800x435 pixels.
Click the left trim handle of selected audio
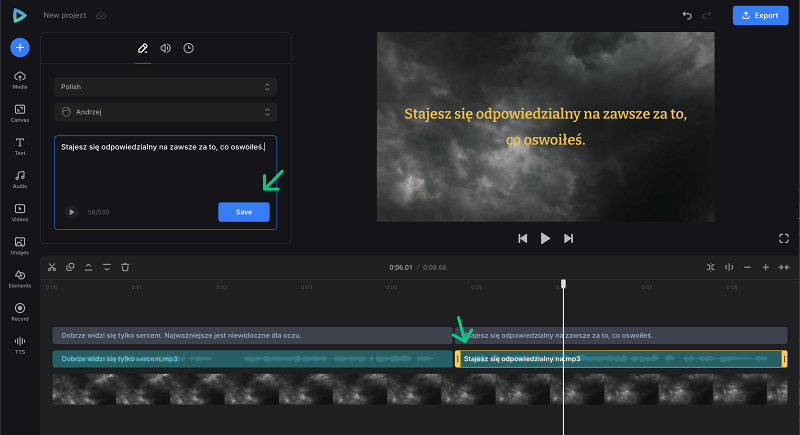(458, 359)
